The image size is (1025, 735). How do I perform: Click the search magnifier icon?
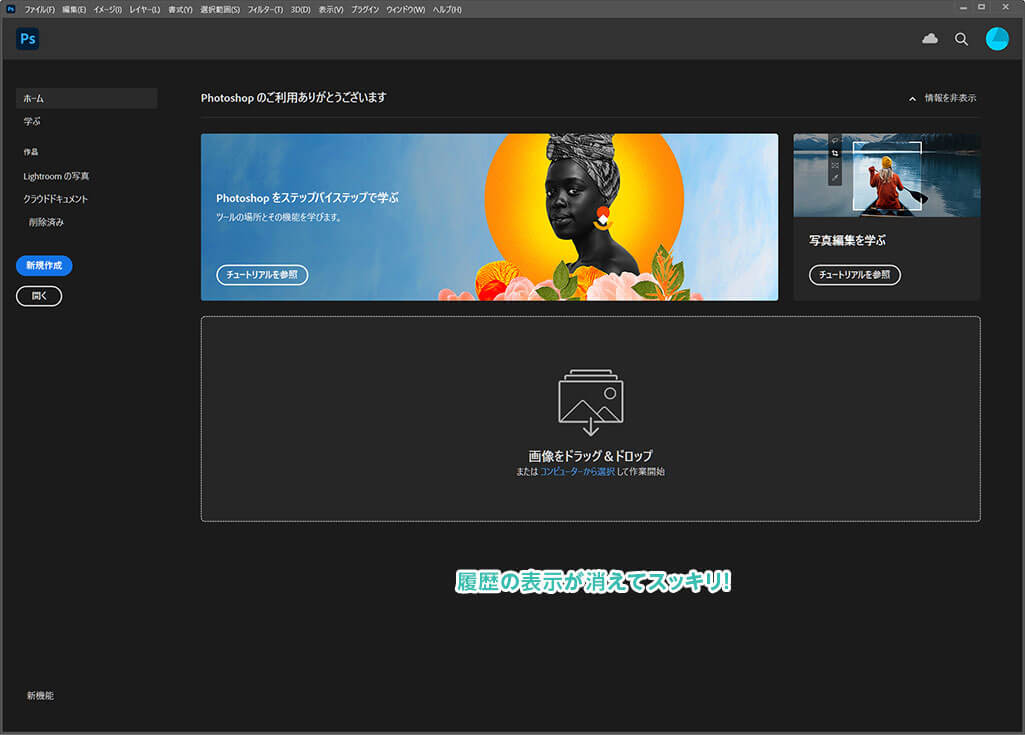[961, 39]
